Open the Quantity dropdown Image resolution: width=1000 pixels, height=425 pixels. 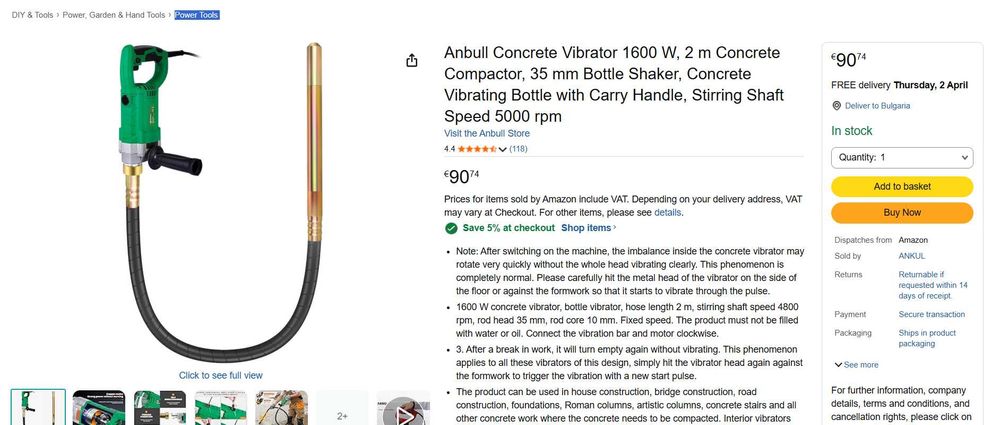point(902,158)
